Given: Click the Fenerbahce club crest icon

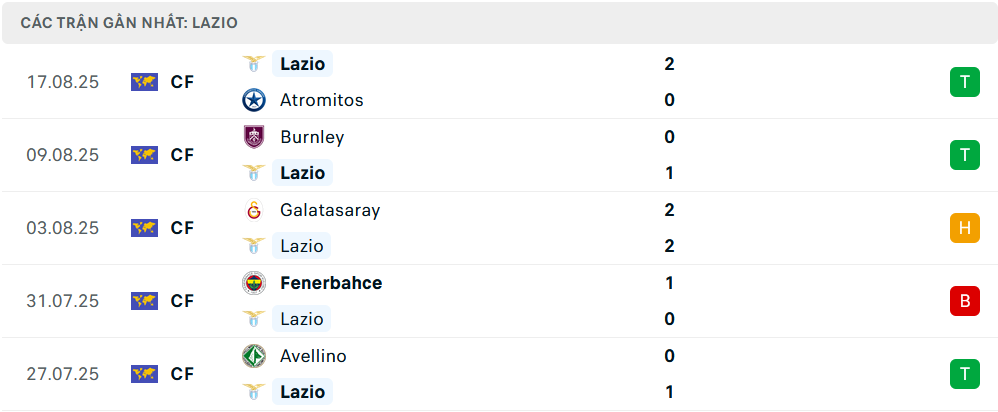Looking at the screenshot, I should tap(254, 283).
